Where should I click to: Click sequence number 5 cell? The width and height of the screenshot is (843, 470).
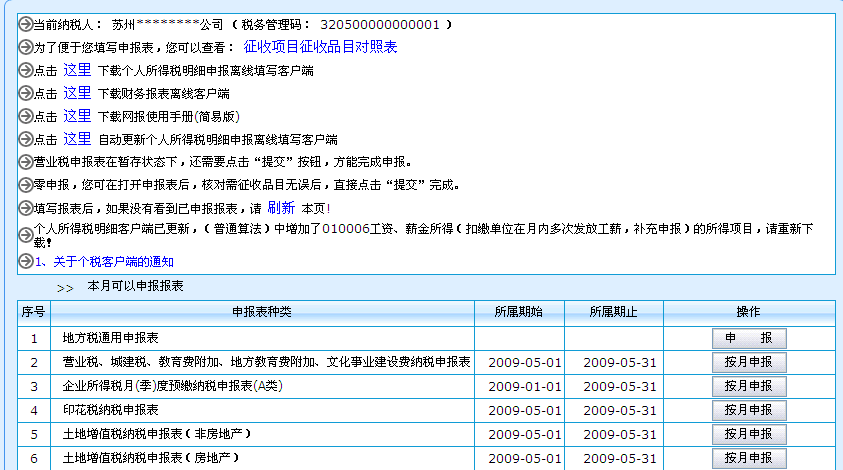pyautogui.click(x=34, y=435)
